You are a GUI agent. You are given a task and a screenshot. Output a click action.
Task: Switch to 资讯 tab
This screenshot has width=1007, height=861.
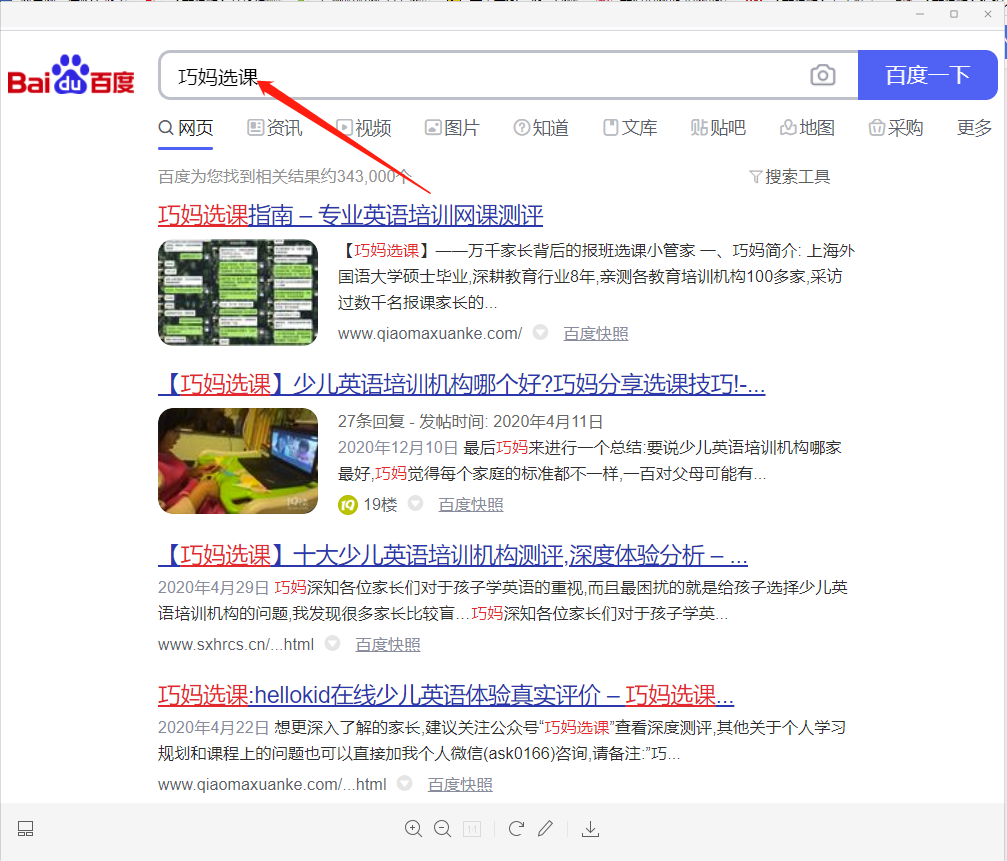[275, 128]
